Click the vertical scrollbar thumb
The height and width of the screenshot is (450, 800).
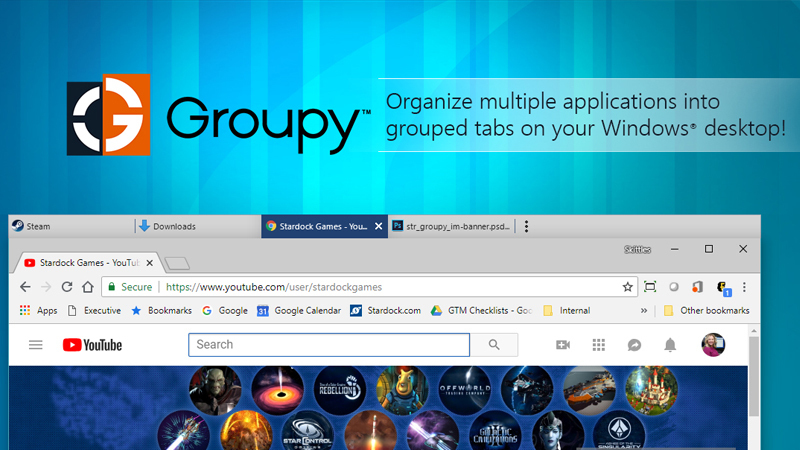tap(754, 377)
